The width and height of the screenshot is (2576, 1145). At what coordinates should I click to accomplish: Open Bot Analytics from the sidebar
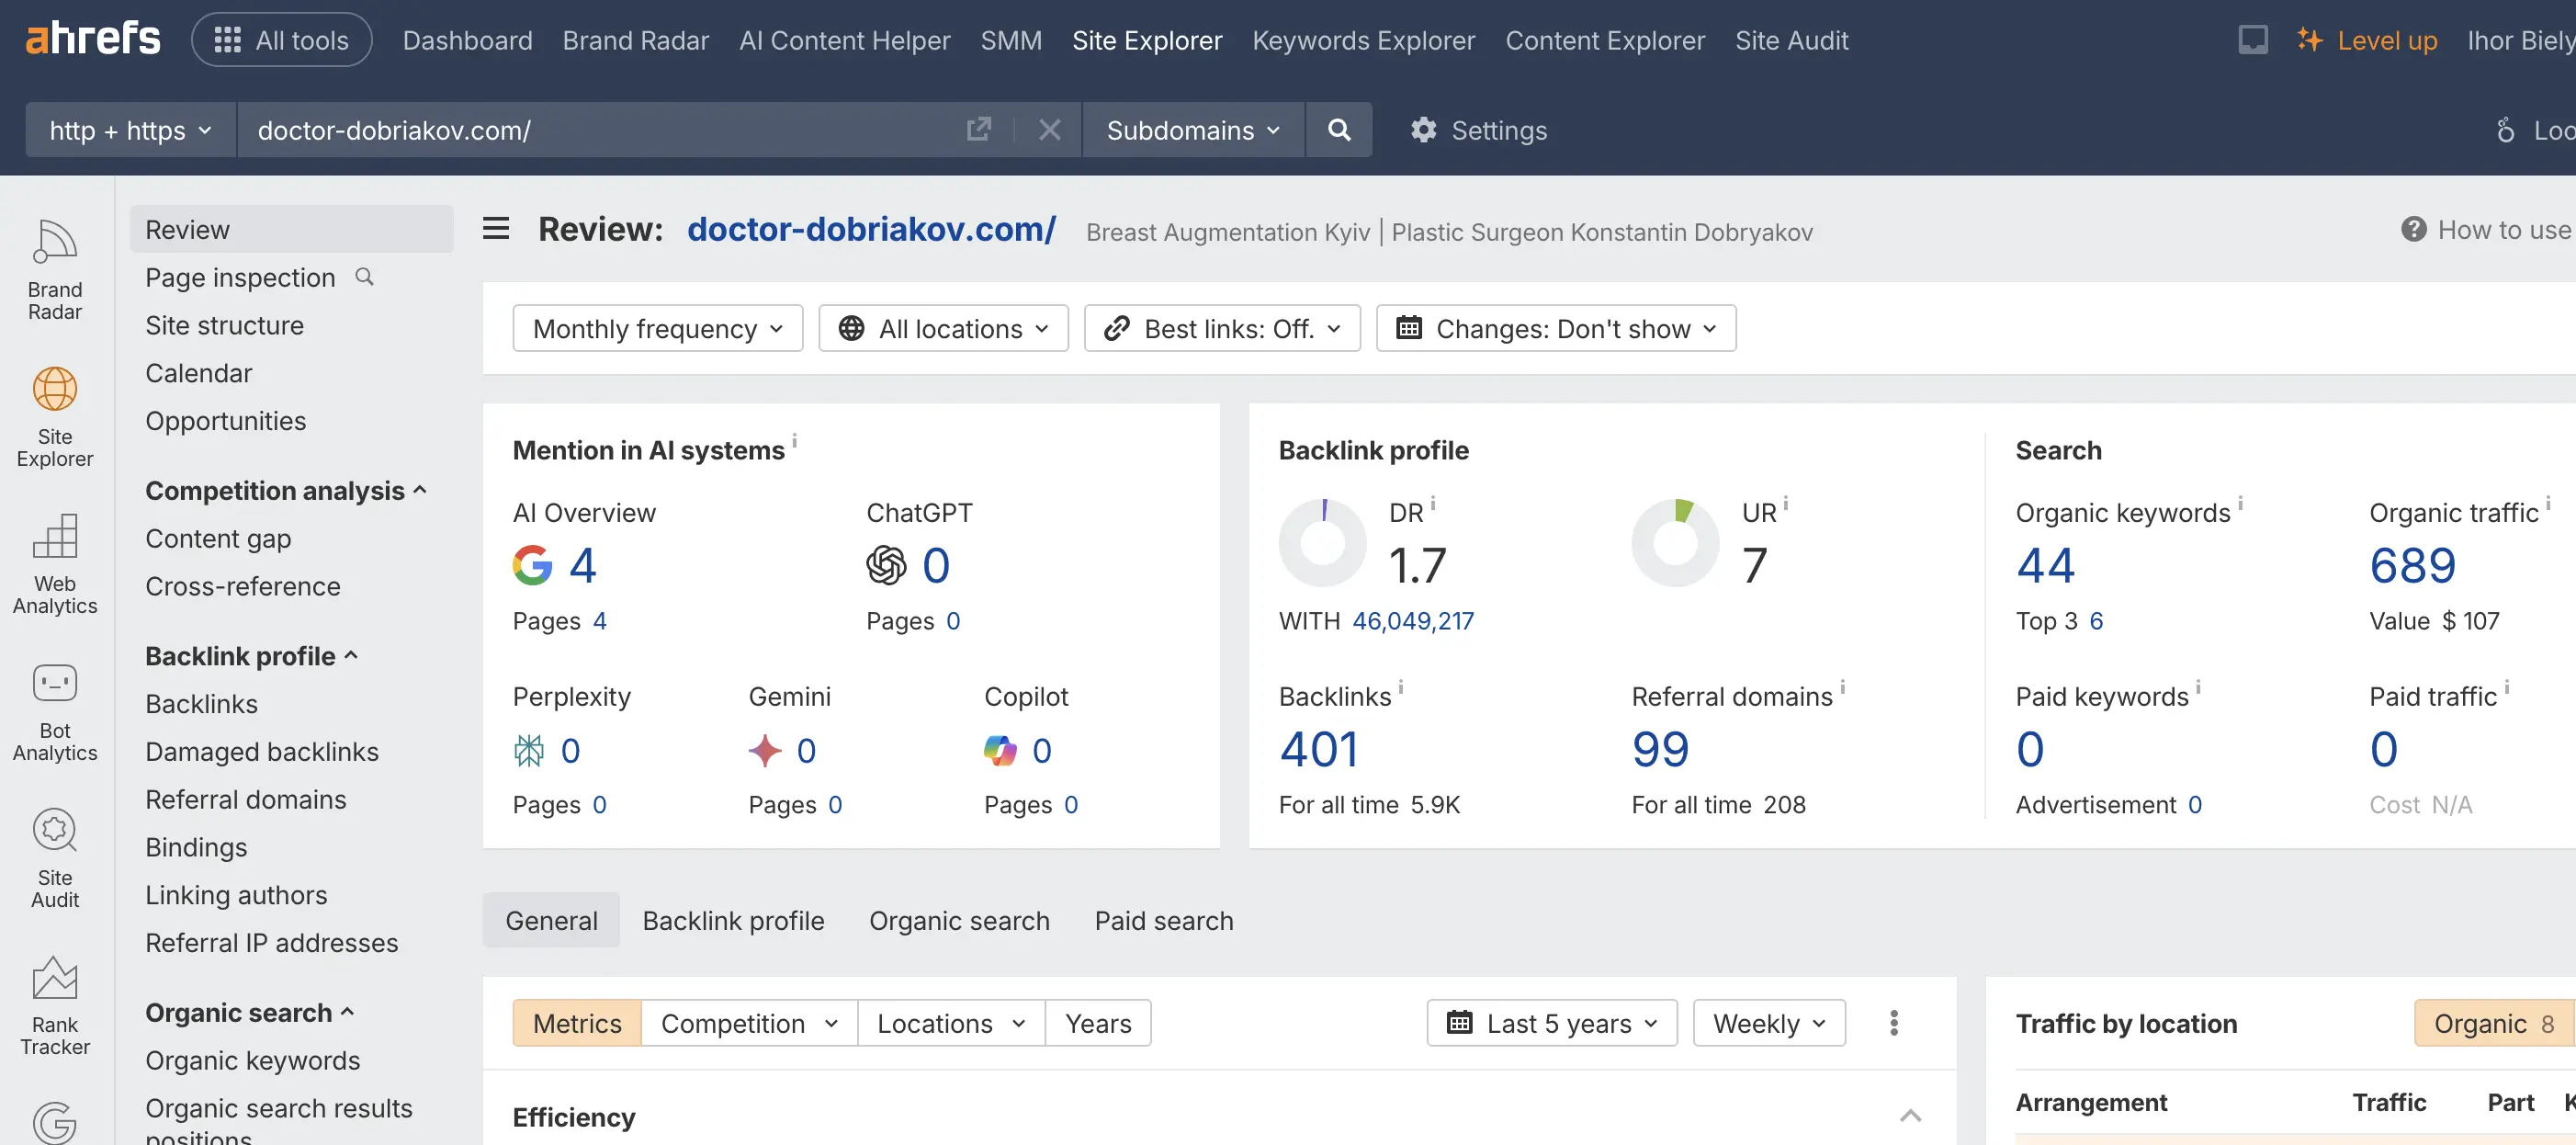coord(55,712)
